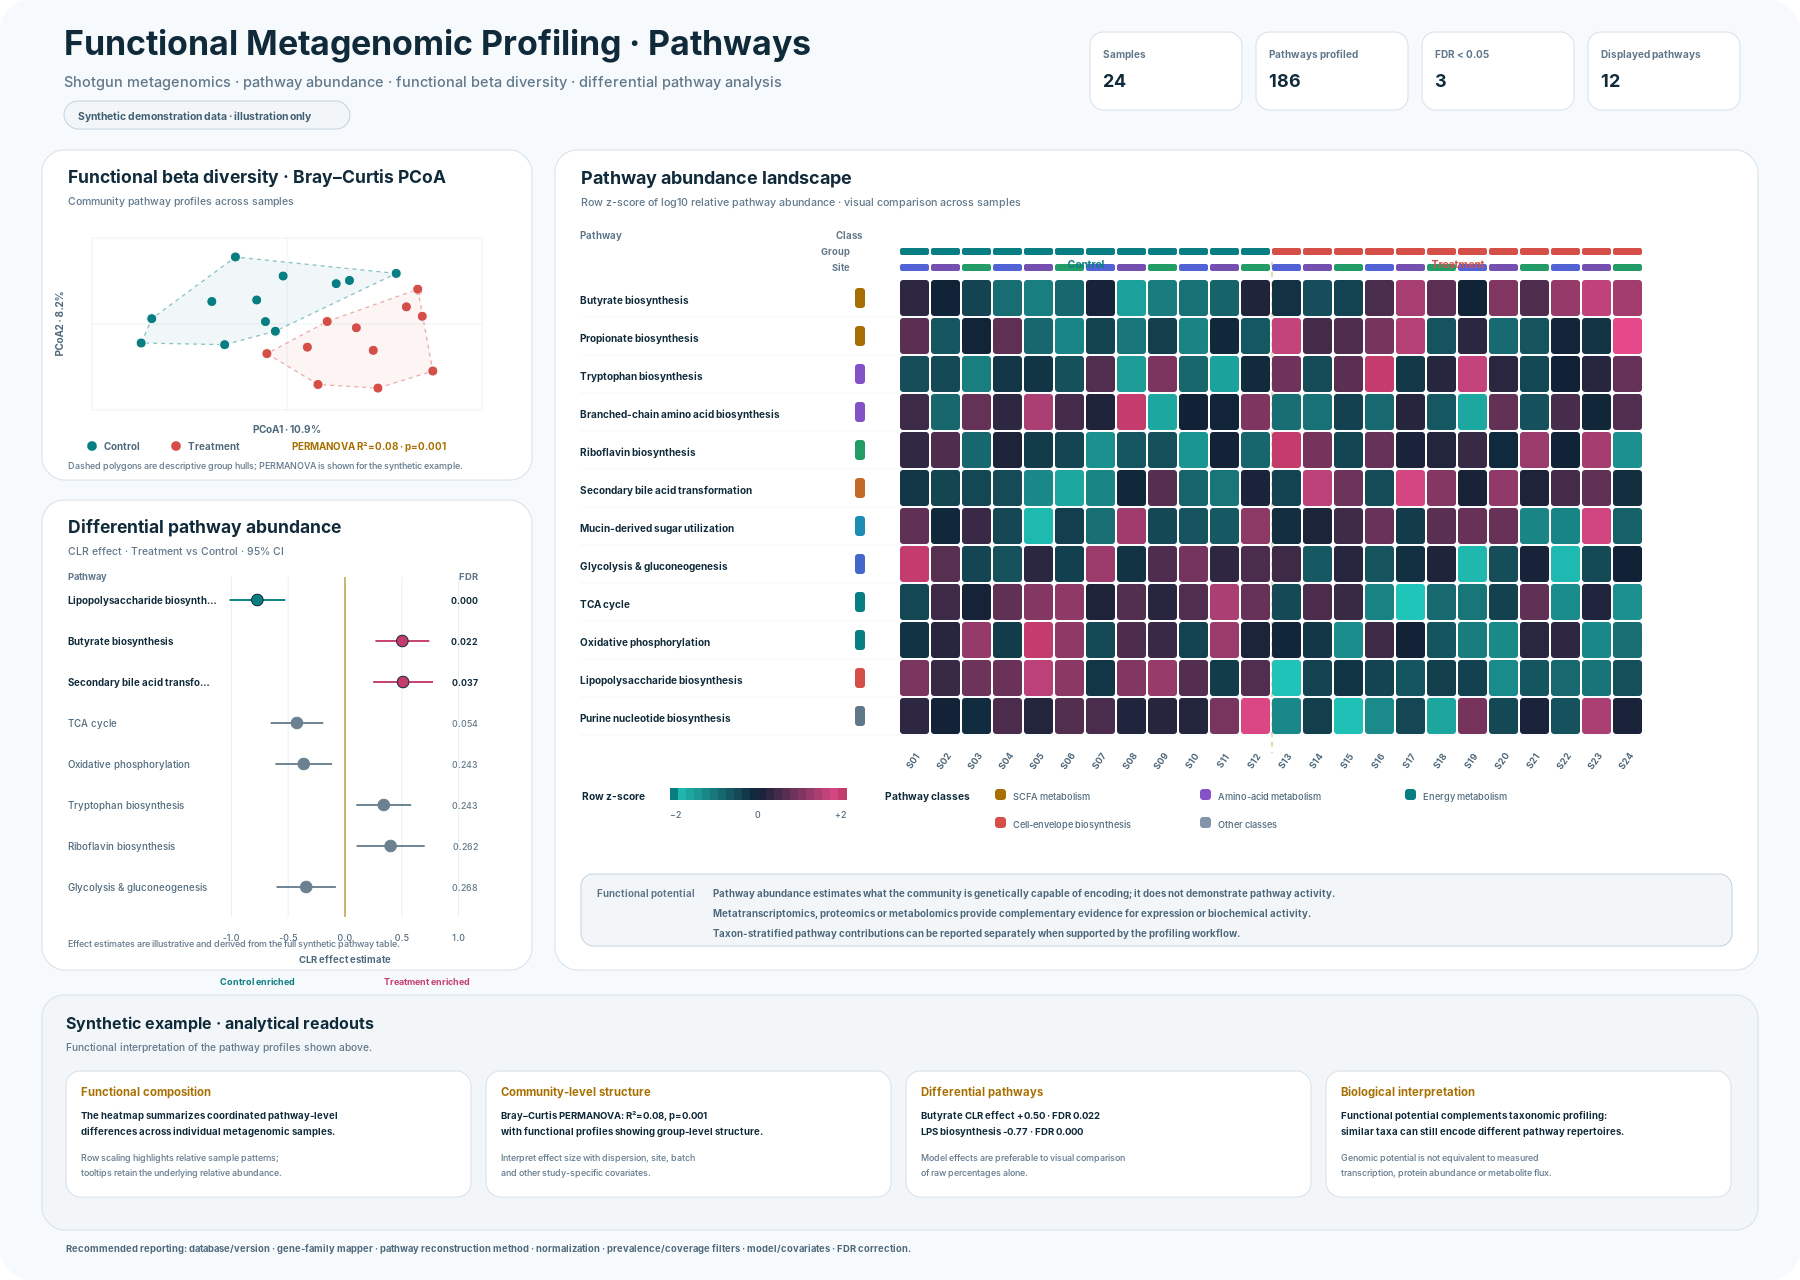Click the PERMANOVA R²=0.08 p=0.001 text
Screen dimensions: 1800x1280
[x=369, y=446]
